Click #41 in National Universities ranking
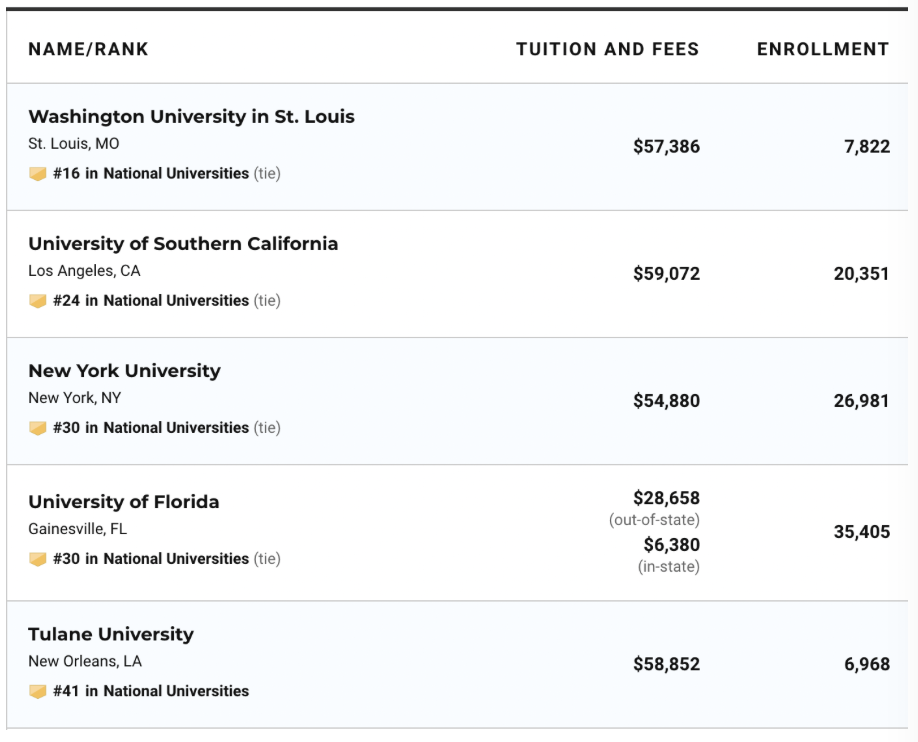Image resolution: width=918 pixels, height=742 pixels. pos(151,691)
